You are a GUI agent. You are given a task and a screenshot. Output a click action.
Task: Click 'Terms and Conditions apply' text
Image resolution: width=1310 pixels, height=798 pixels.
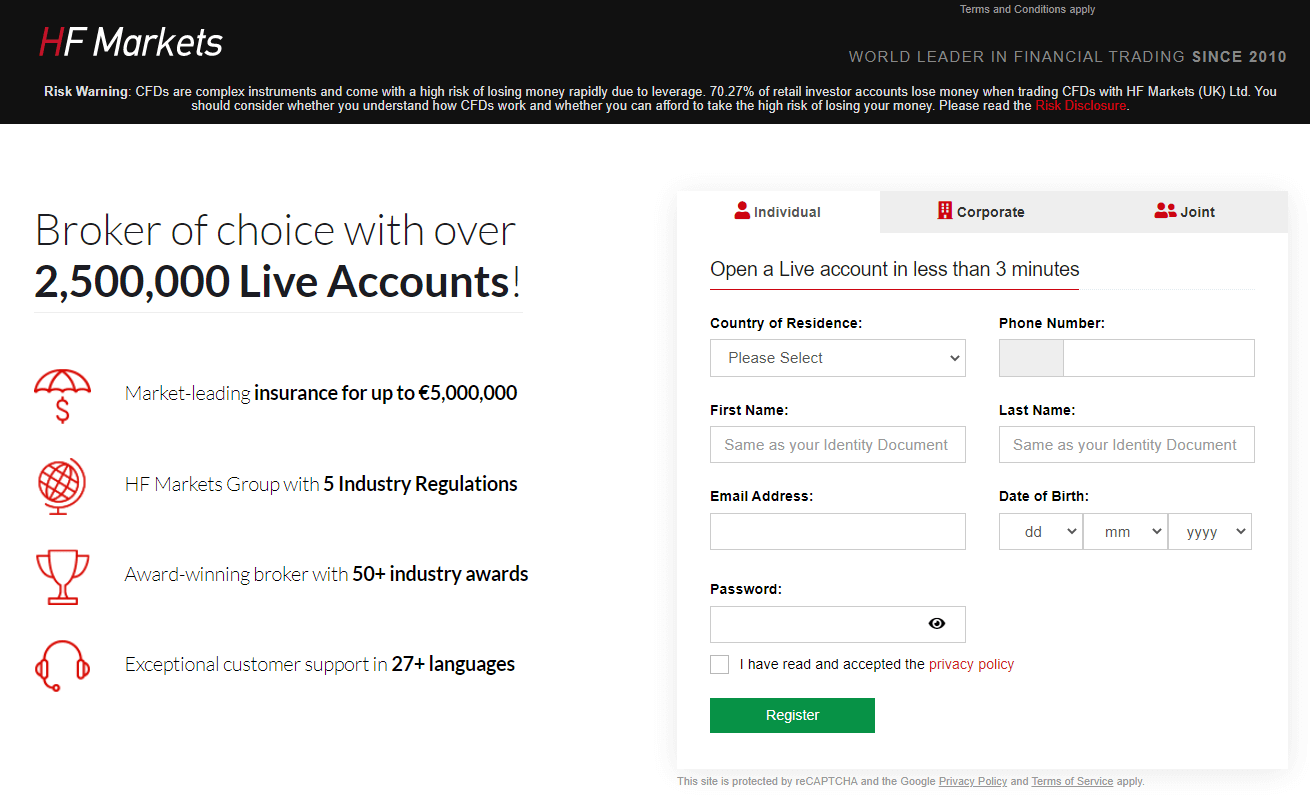click(1027, 9)
